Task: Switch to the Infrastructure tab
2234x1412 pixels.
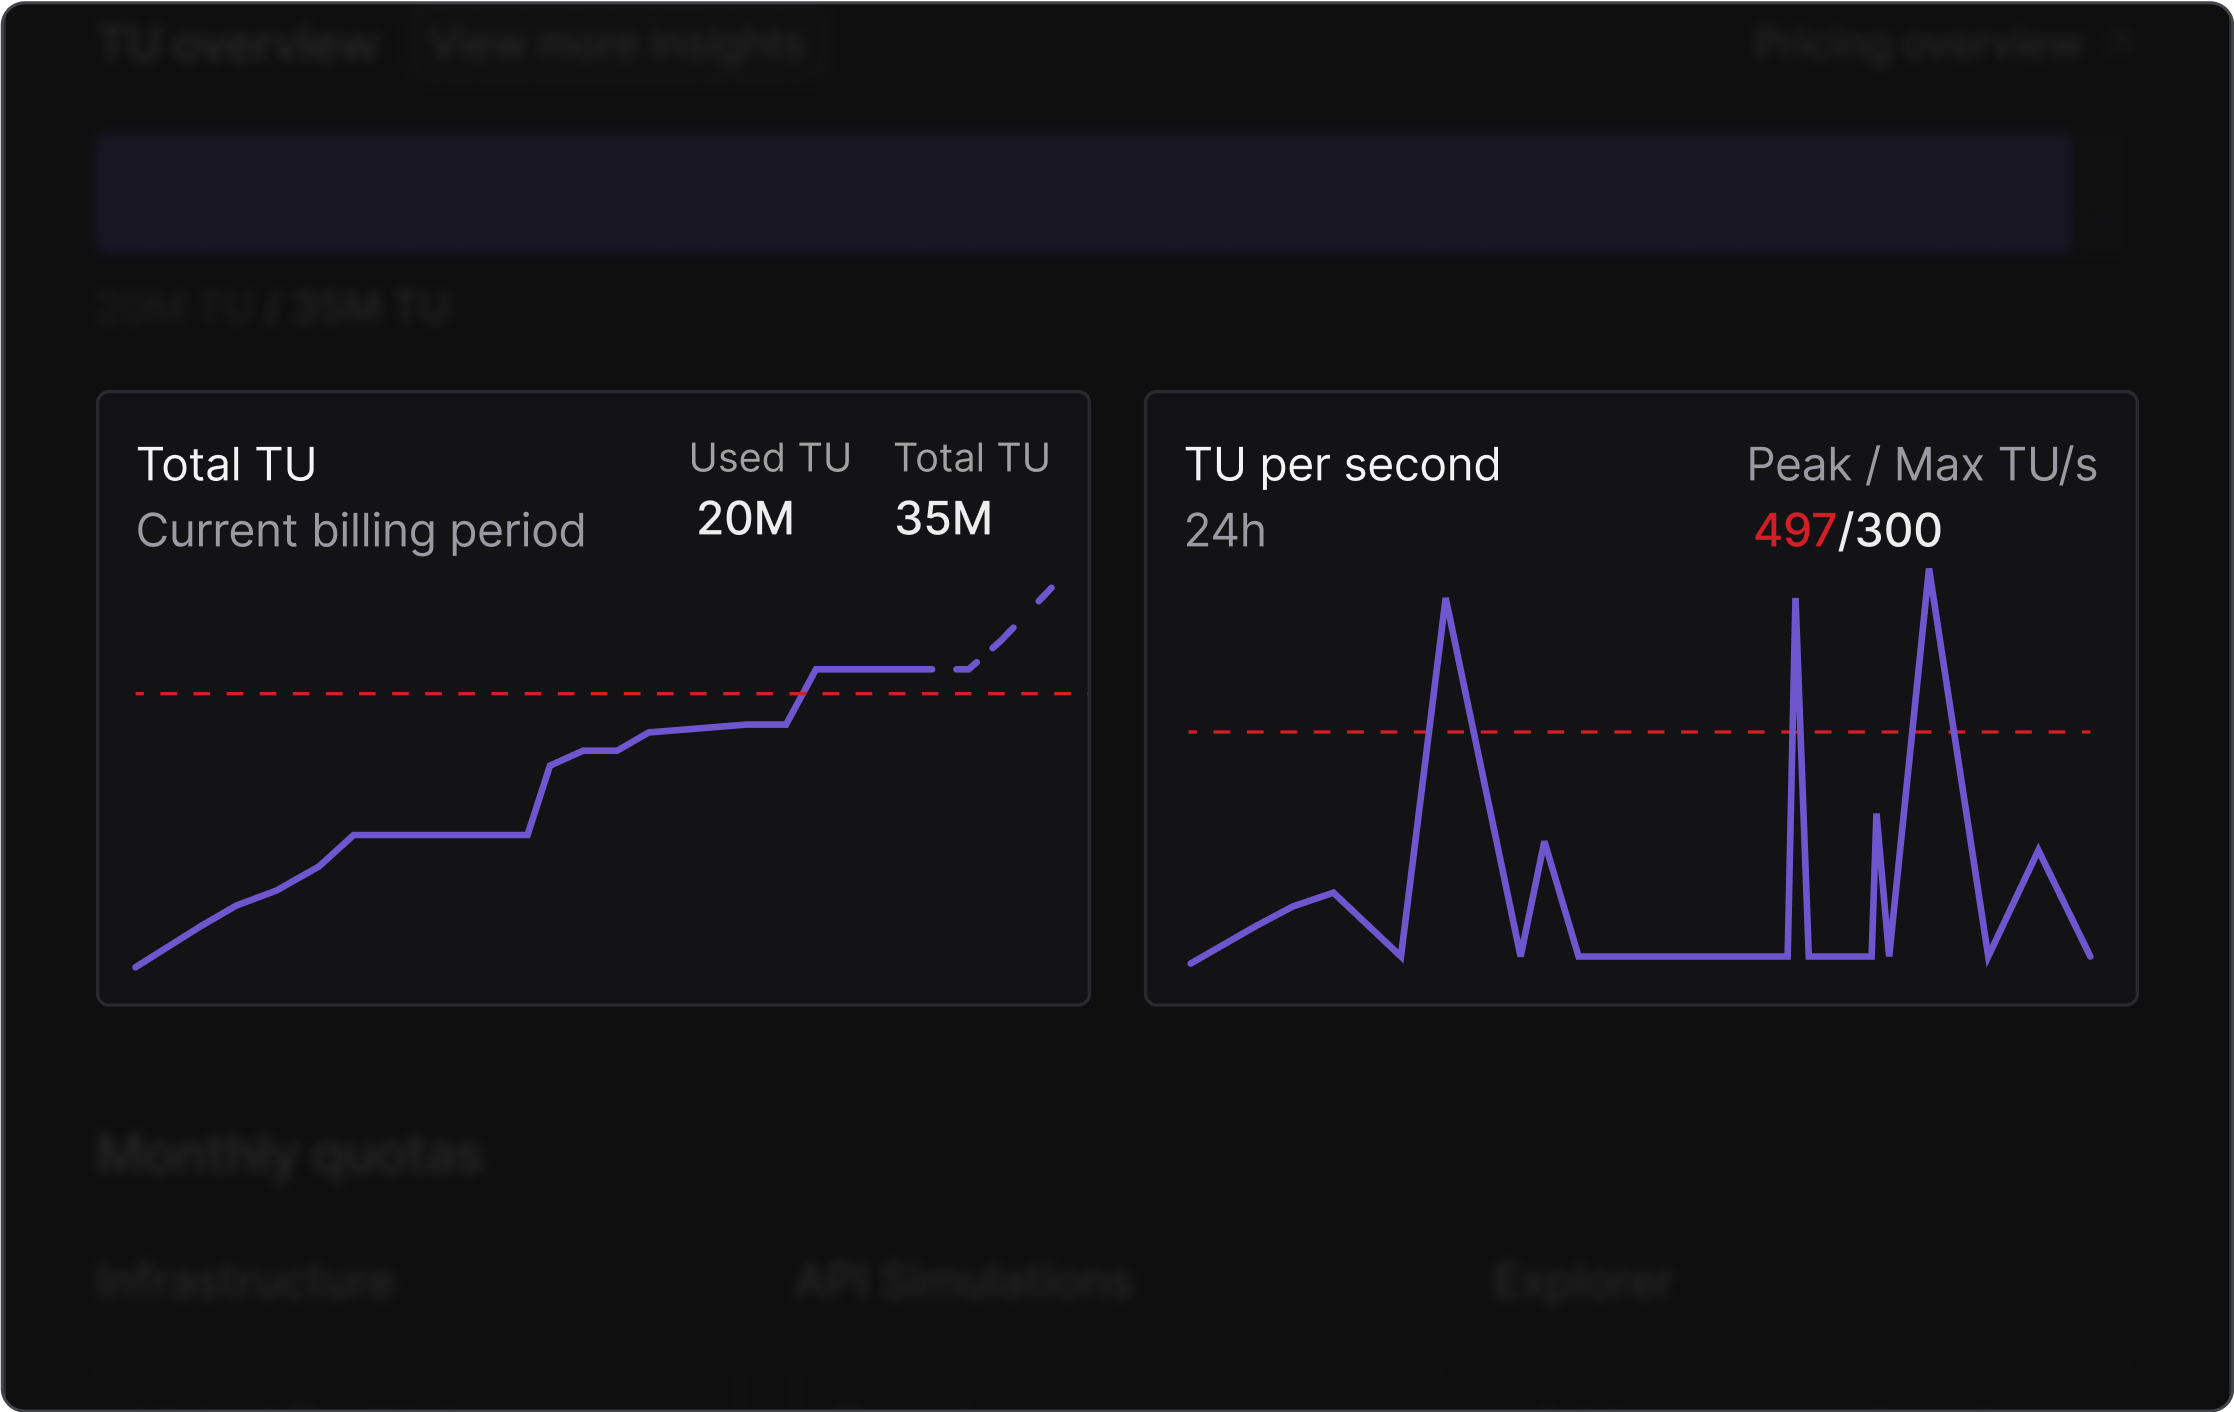Action: [245, 1281]
